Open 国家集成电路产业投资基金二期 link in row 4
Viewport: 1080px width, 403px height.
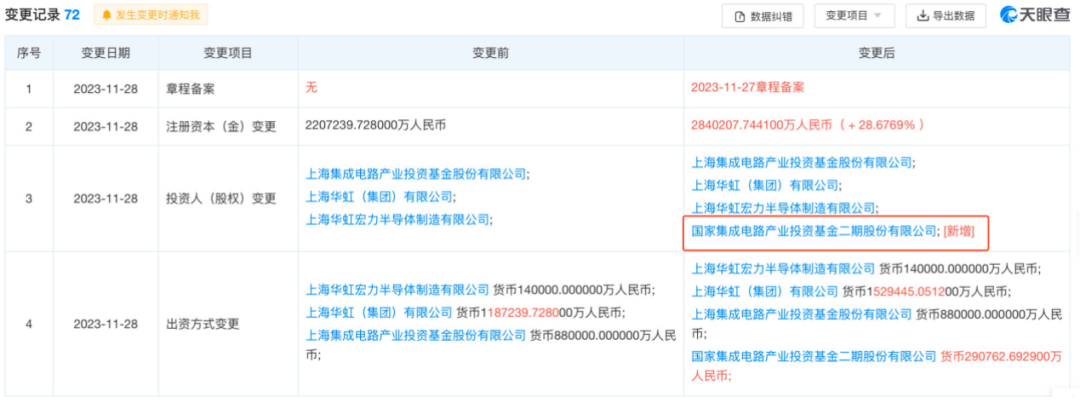click(x=815, y=357)
